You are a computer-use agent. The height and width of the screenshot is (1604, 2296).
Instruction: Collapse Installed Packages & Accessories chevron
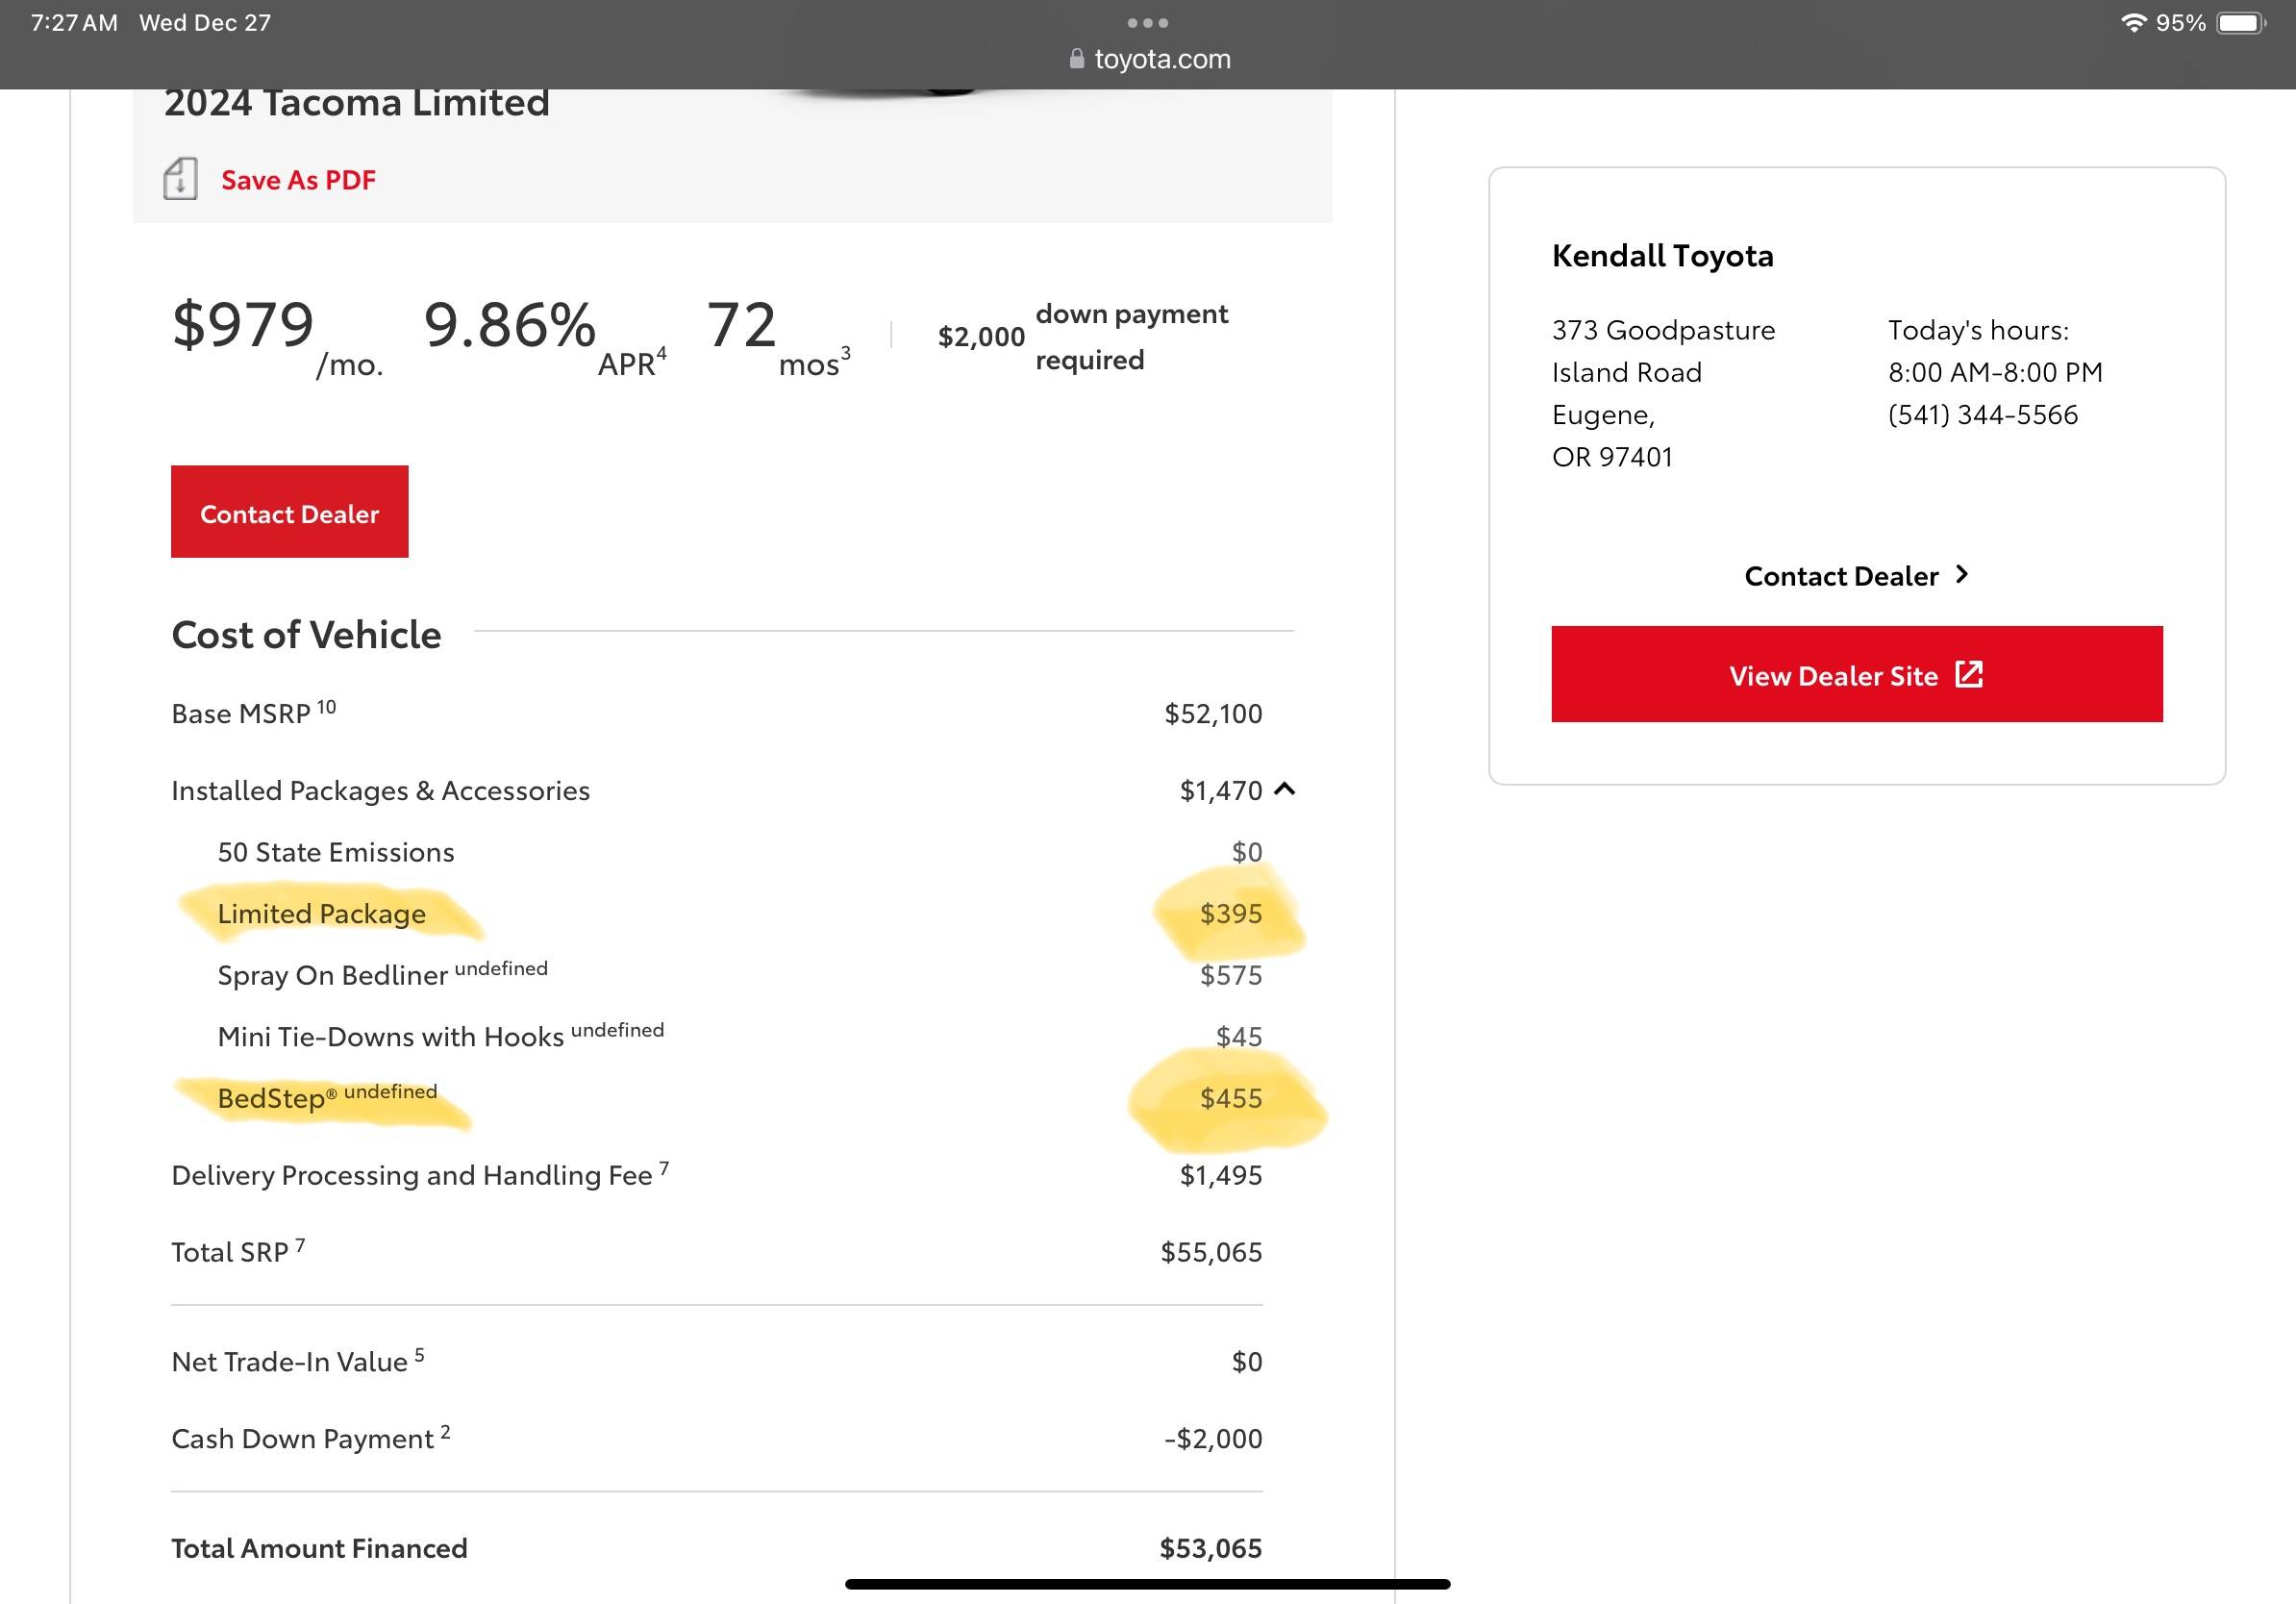pos(1285,789)
